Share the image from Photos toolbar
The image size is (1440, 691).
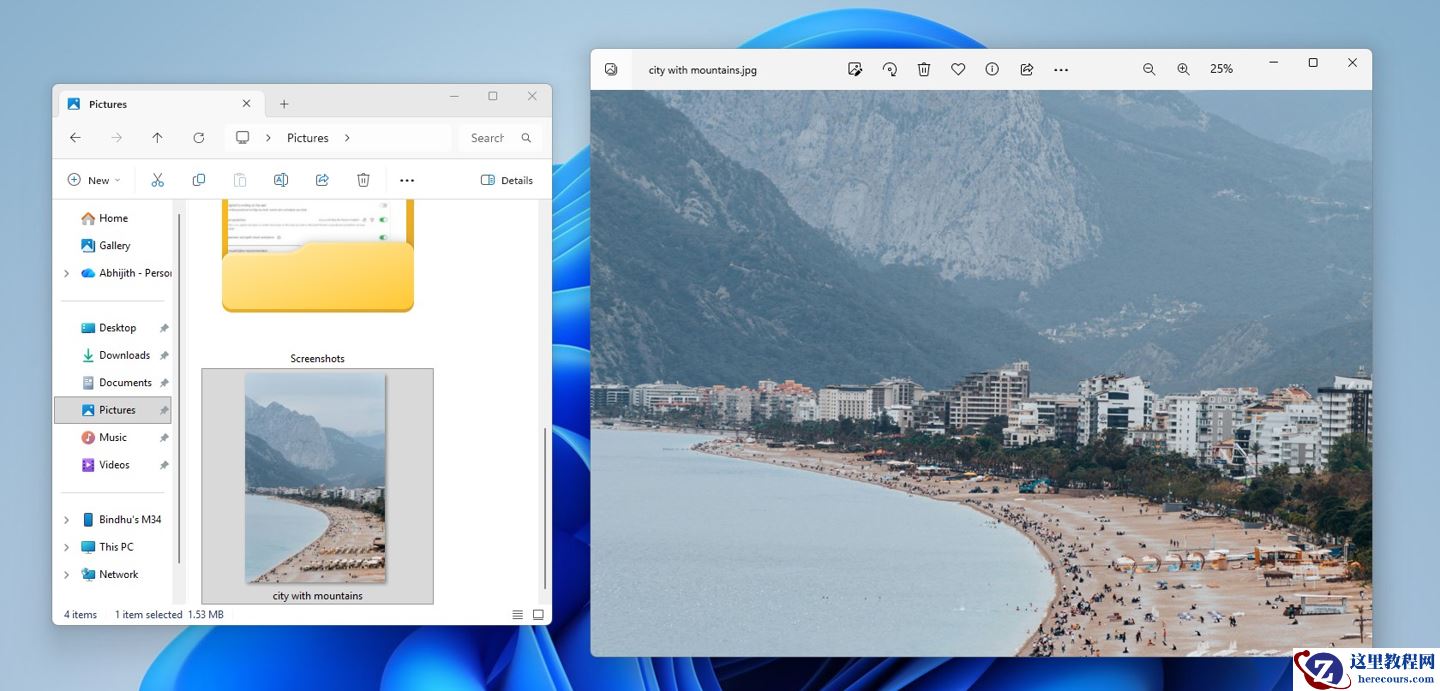tap(1026, 69)
